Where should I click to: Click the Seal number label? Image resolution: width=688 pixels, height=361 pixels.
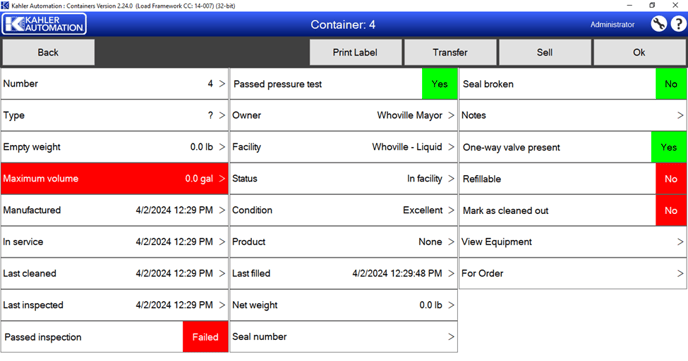(259, 336)
